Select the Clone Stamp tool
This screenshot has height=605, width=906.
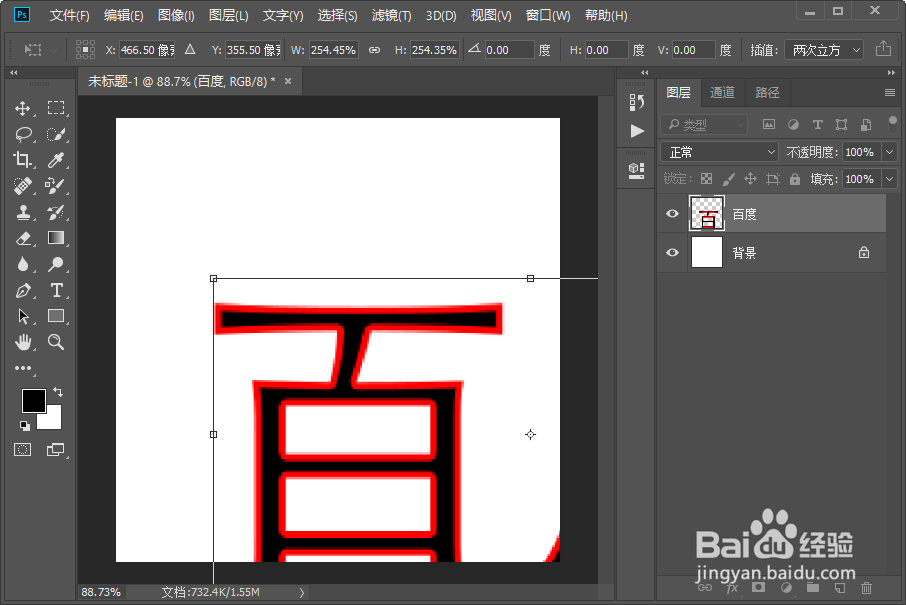coord(23,212)
